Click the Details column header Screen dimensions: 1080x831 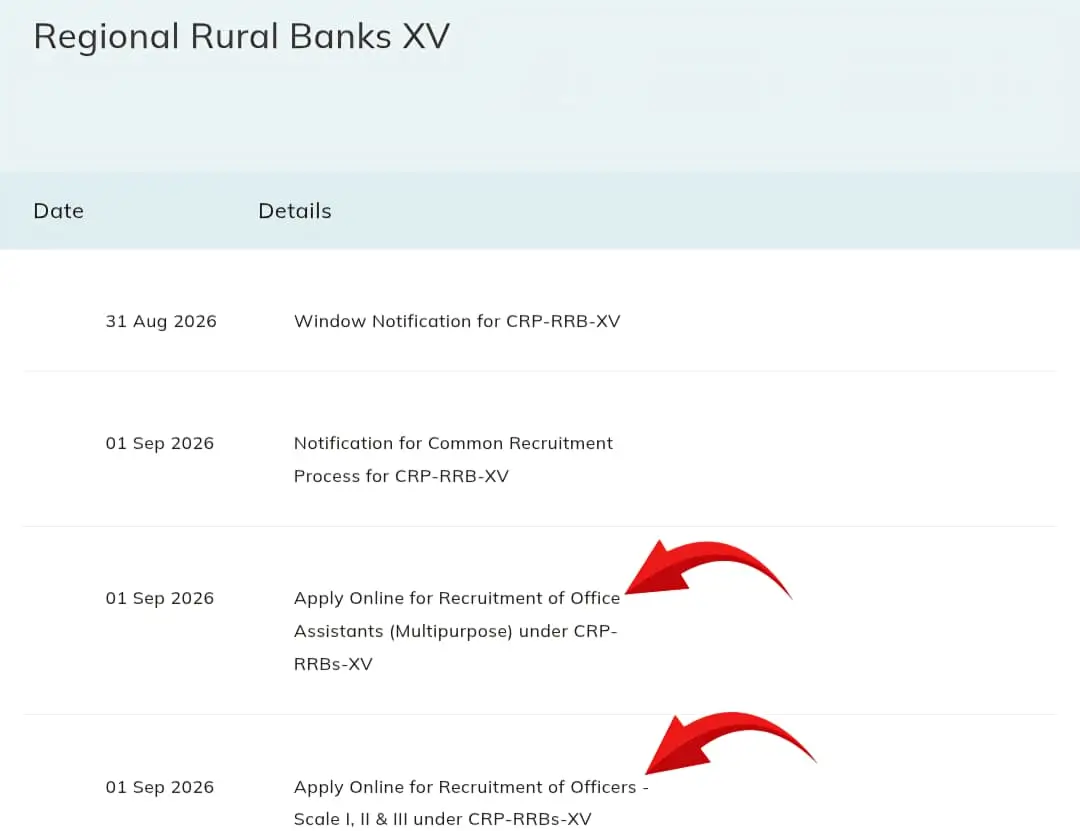coord(295,211)
